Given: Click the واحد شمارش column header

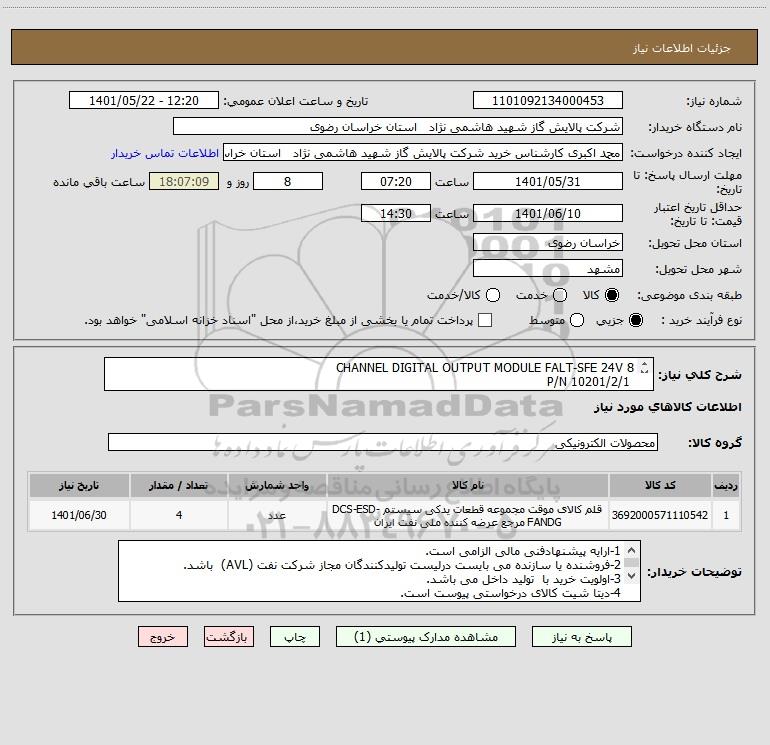Looking at the screenshot, I should click(x=277, y=485).
